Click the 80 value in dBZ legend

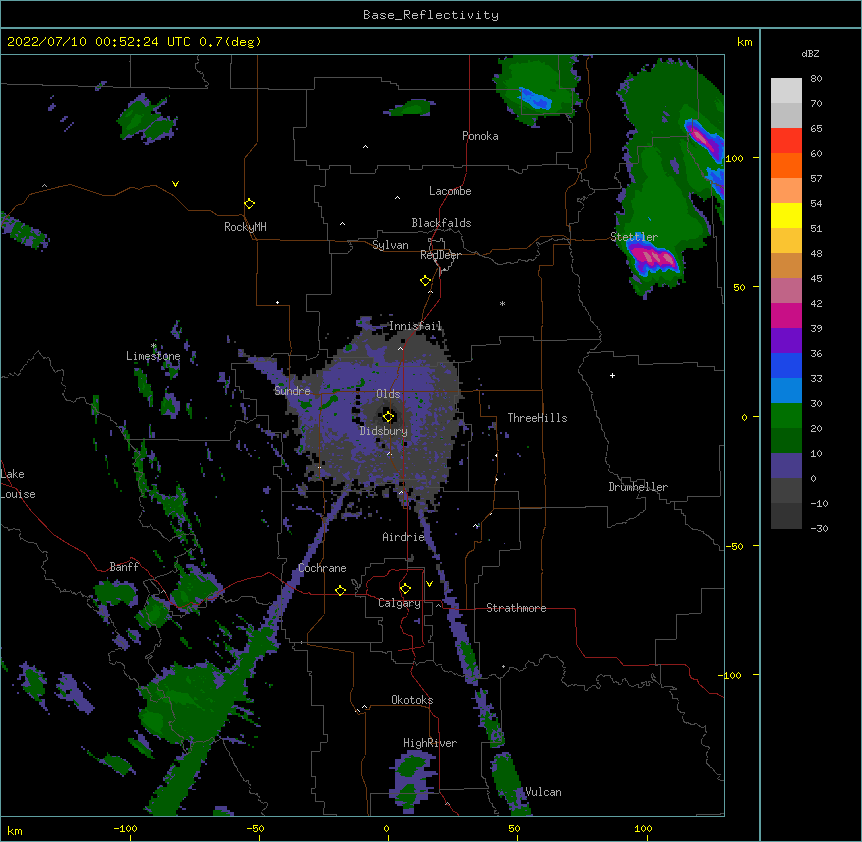816,79
